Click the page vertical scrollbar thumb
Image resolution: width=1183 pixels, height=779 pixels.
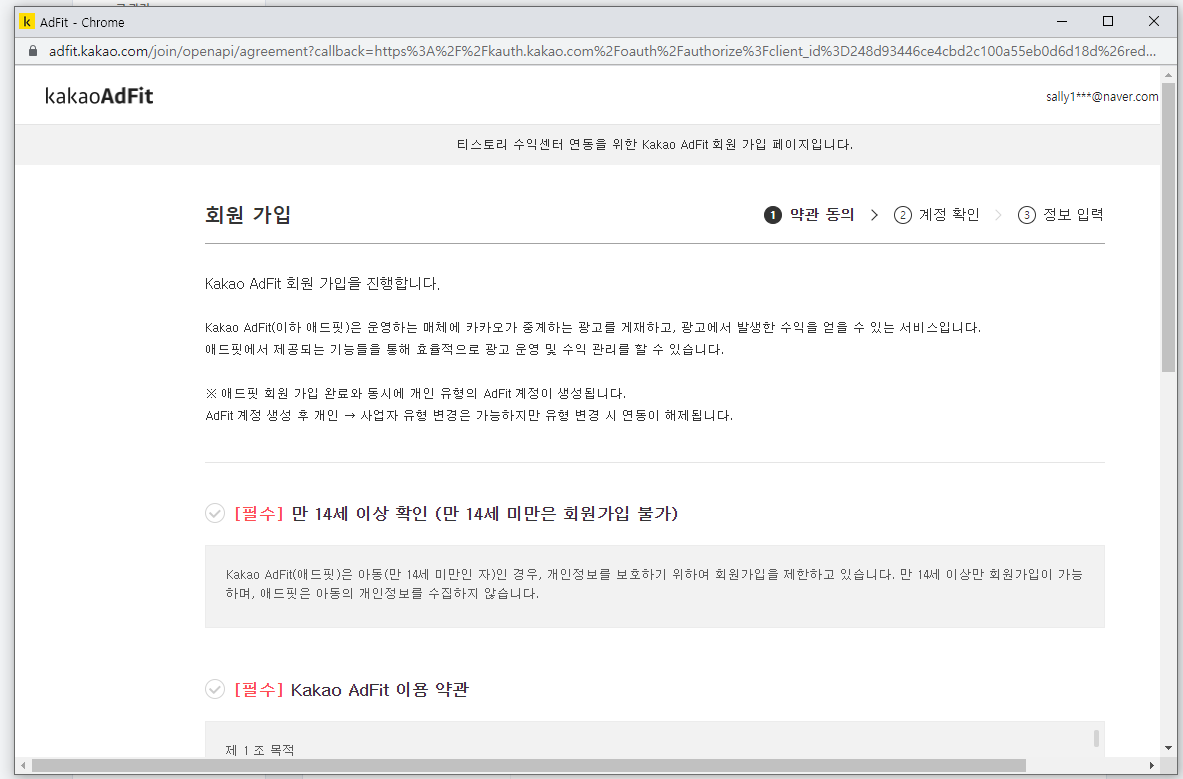coord(1168,226)
